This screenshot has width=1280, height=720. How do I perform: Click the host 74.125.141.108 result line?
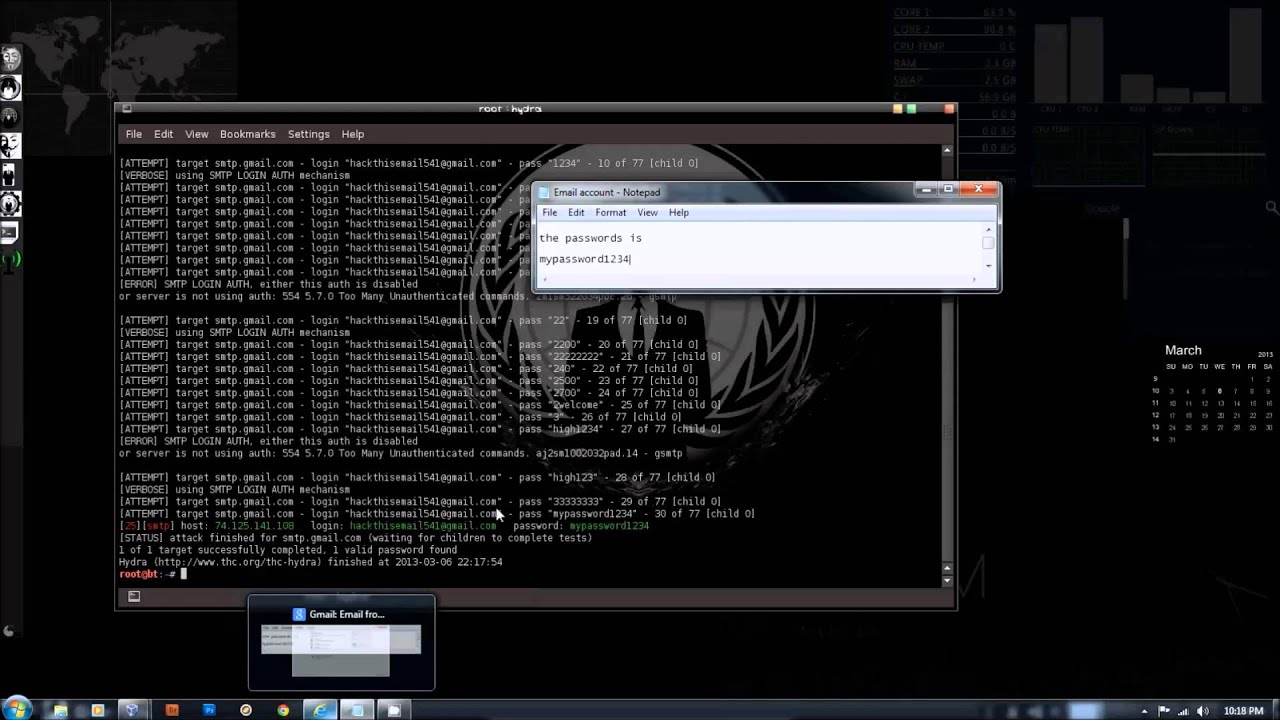coord(384,526)
